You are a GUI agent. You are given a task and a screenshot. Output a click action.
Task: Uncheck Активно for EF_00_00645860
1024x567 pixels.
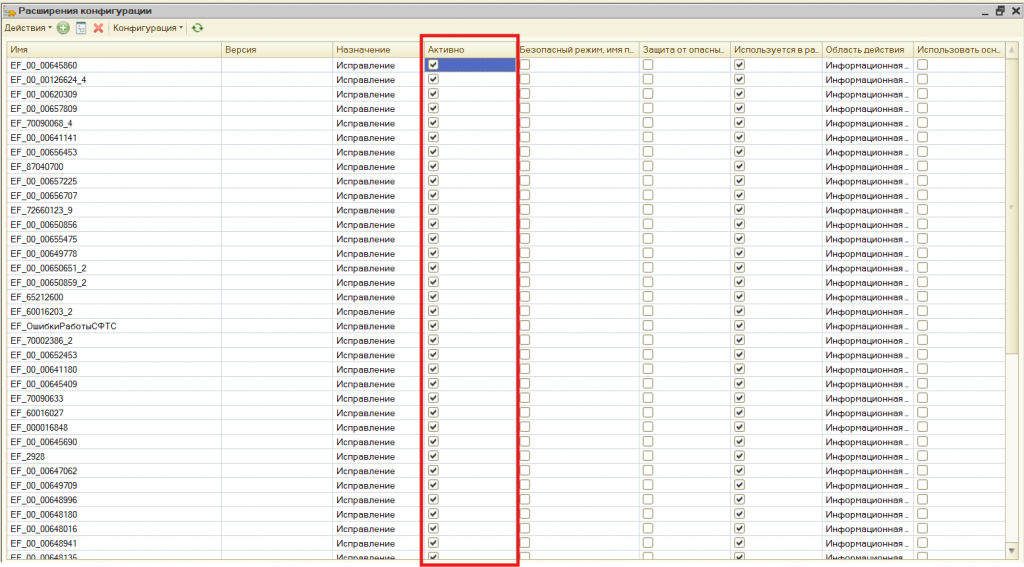click(x=433, y=65)
